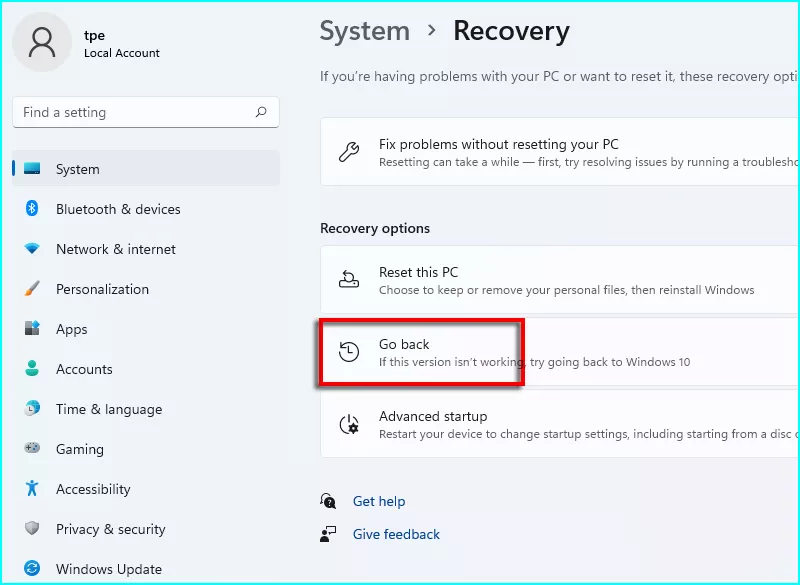Click the Accounts person icon
800x585 pixels.
32,368
